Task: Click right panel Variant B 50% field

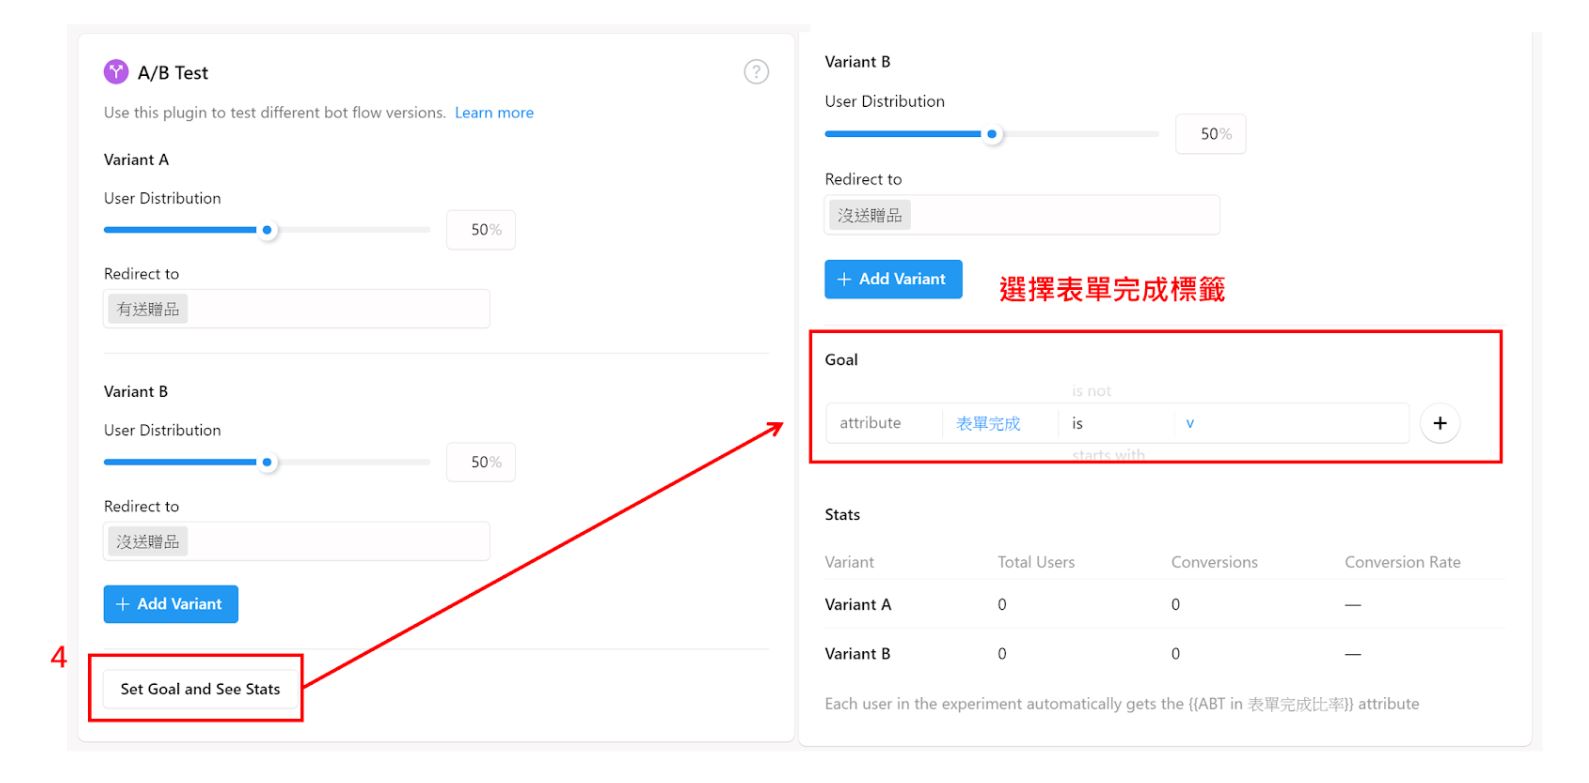Action: click(1210, 134)
